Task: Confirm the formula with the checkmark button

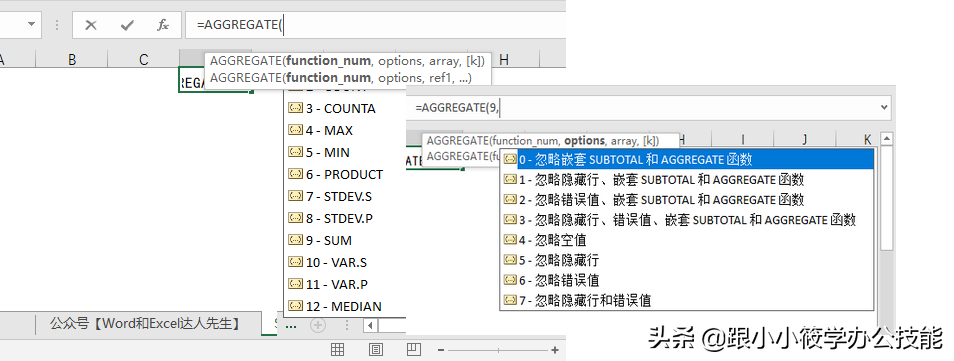Action: coord(127,25)
